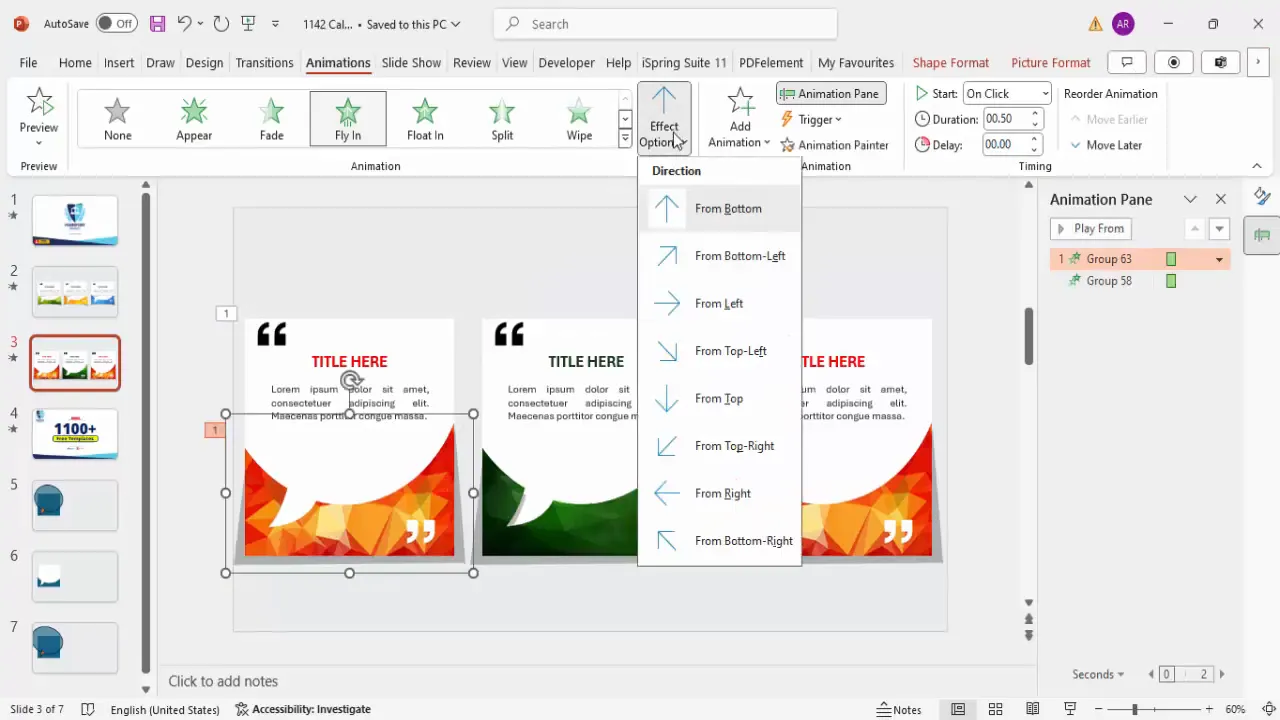This screenshot has height=720, width=1280.
Task: Open the Picture Format tab
Action: (x=1050, y=62)
